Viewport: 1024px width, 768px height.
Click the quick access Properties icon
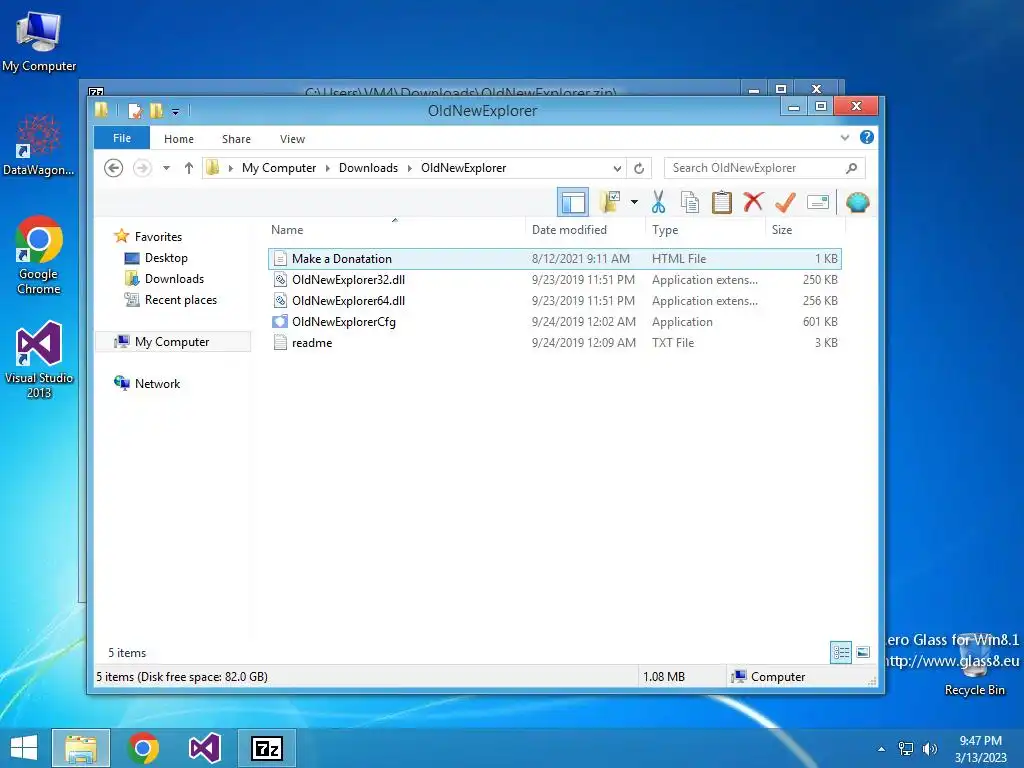(x=135, y=111)
